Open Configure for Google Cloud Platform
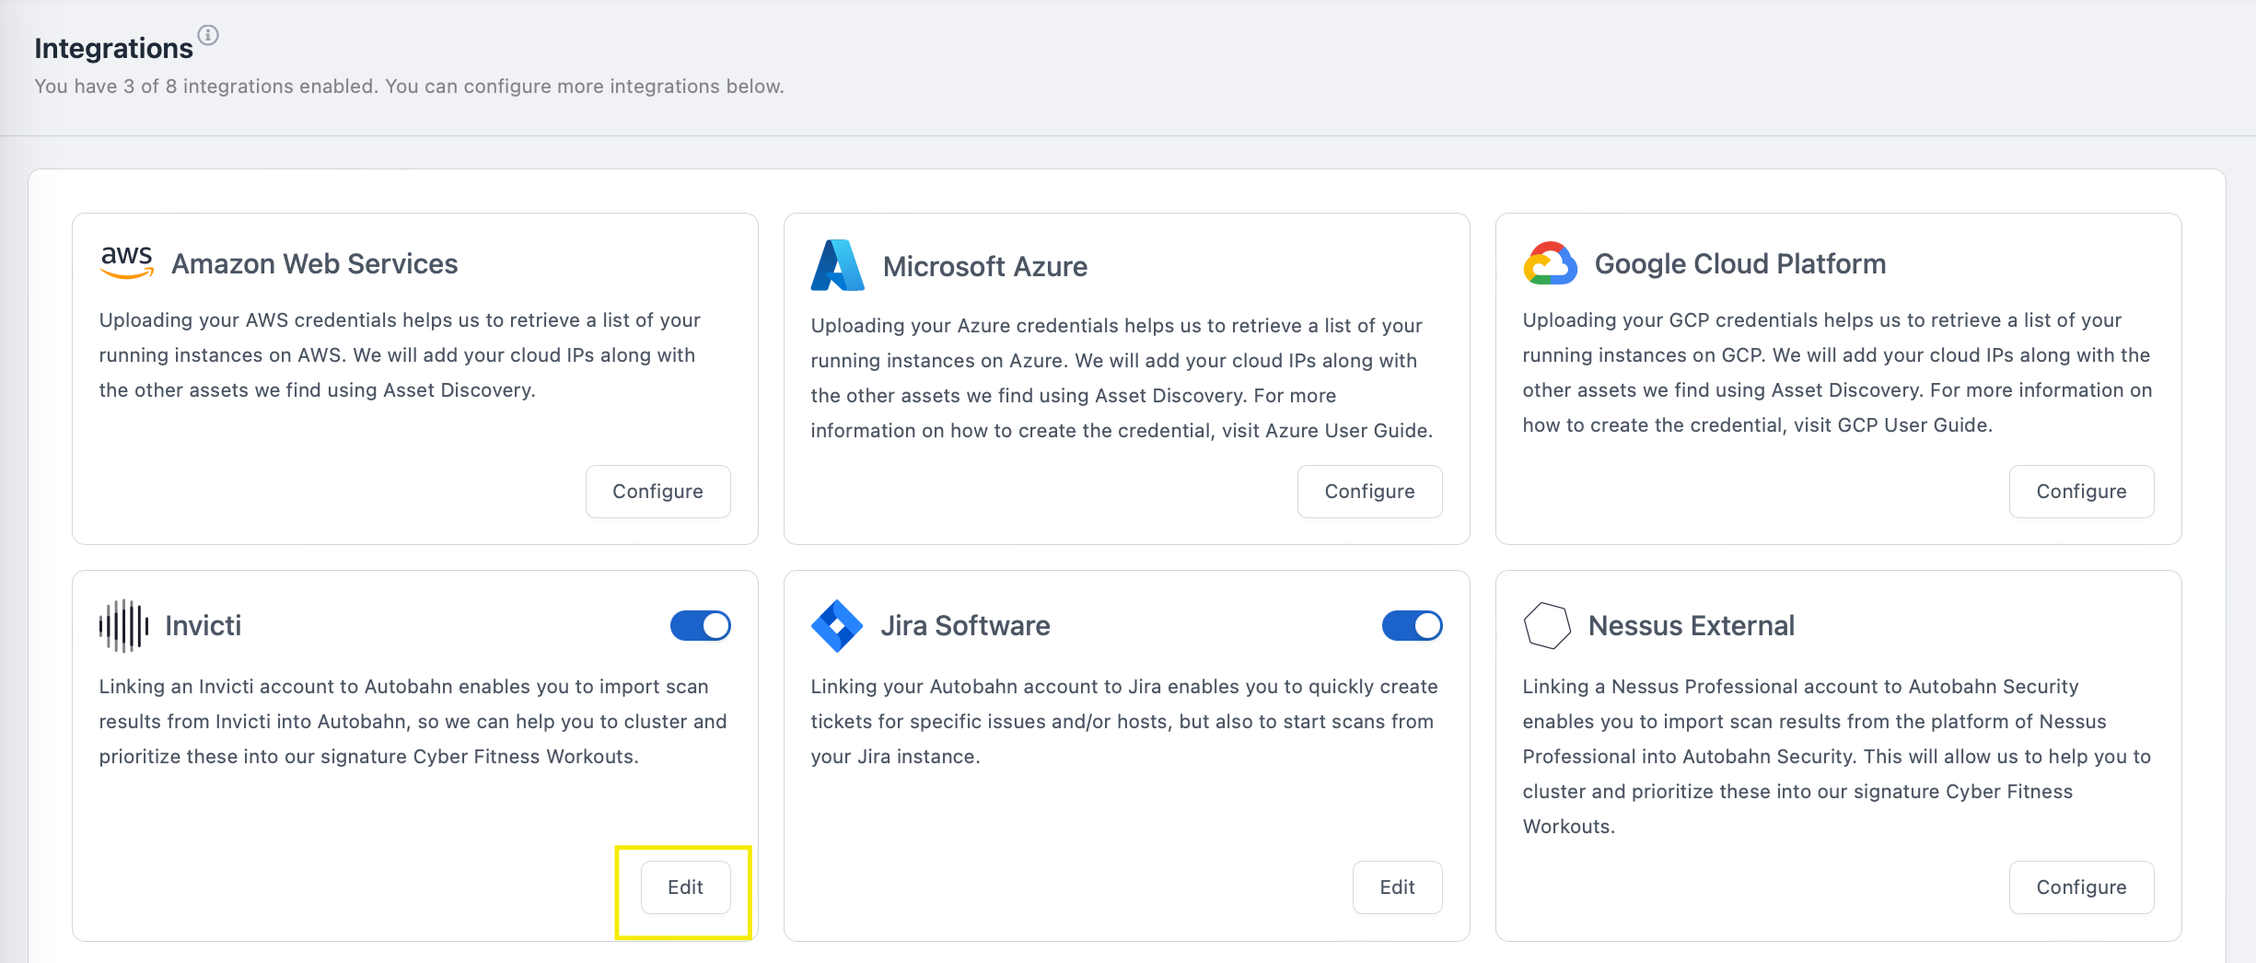The image size is (2256, 963). point(2082,491)
